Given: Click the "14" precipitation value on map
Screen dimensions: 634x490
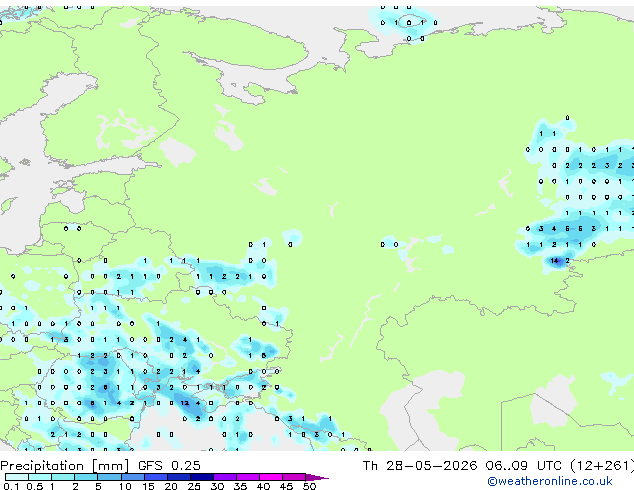Looking at the screenshot, I should 554,261.
